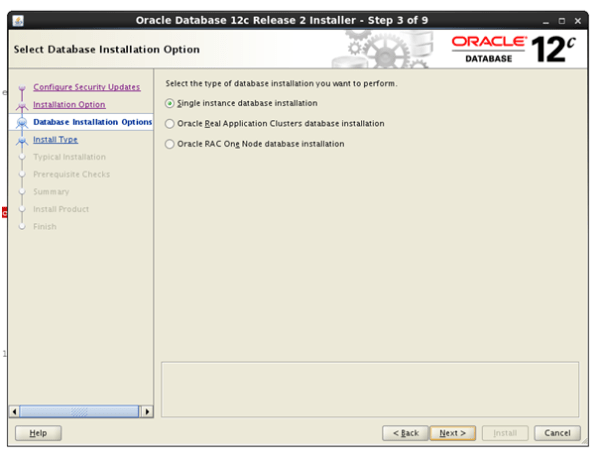Go to the Installation Option step

68,104
